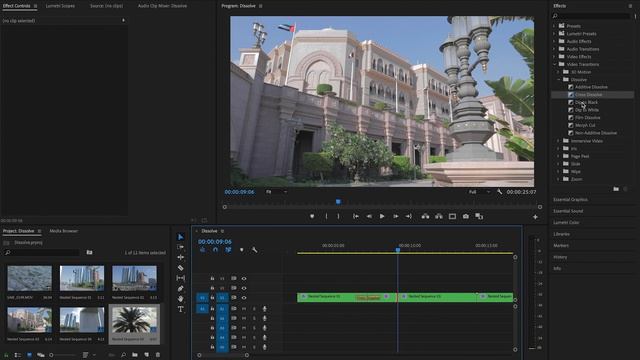Expand the Audio Transitions folder
Viewport: 640px width, 360px height.
(554, 49)
